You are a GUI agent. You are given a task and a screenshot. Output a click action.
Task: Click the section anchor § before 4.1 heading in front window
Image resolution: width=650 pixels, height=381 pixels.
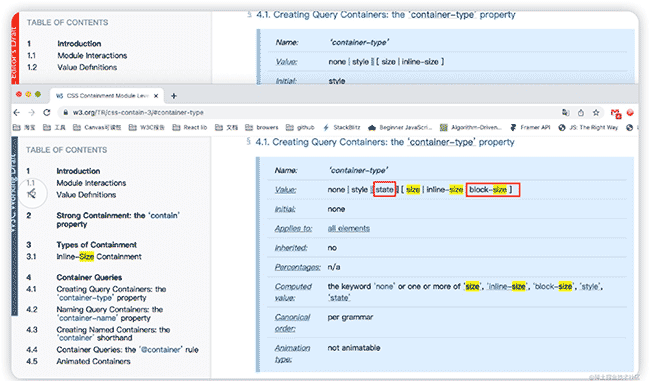tap(249, 142)
